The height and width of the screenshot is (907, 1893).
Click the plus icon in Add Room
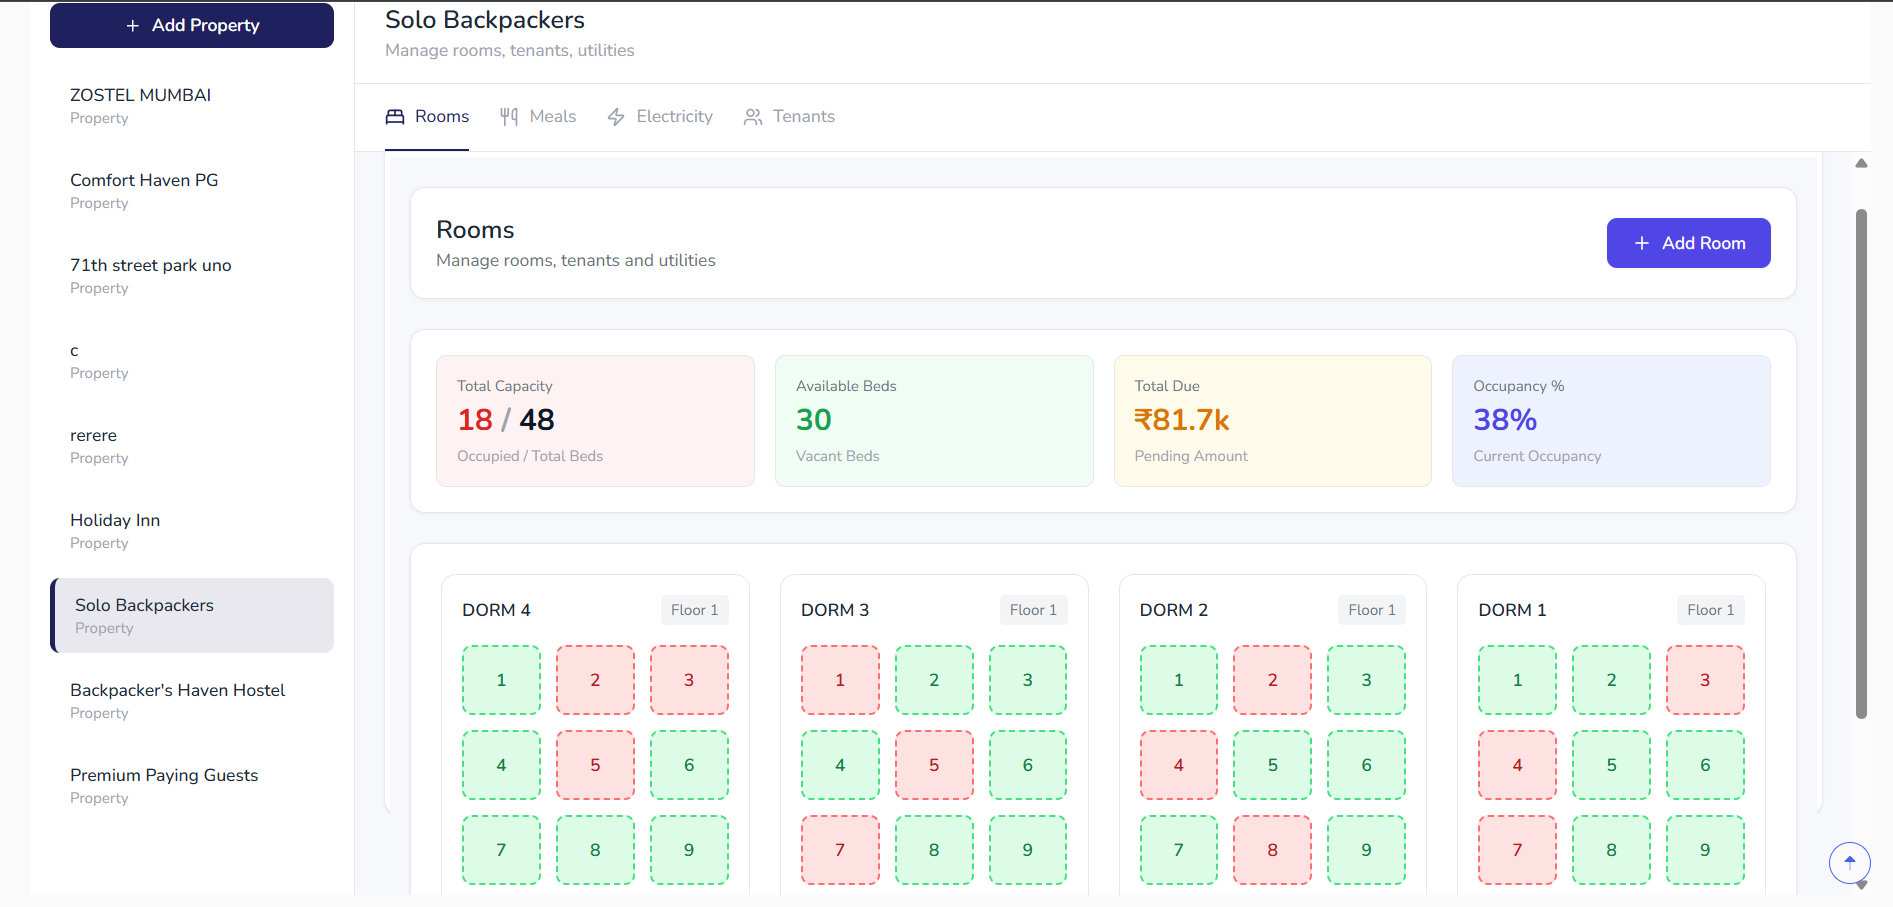[1641, 243]
